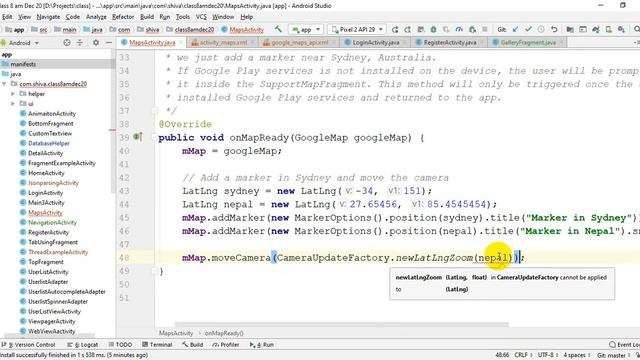Open the TODO tool window

120,344
